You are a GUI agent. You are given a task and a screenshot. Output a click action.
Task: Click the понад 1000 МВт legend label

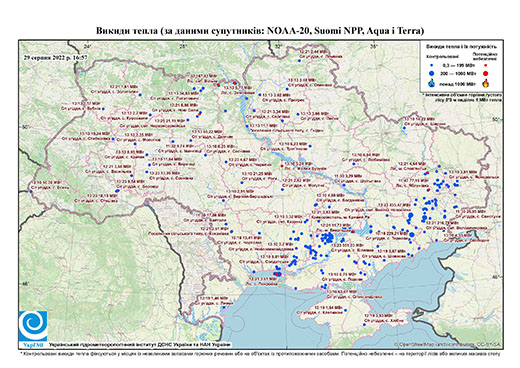tap(459, 83)
